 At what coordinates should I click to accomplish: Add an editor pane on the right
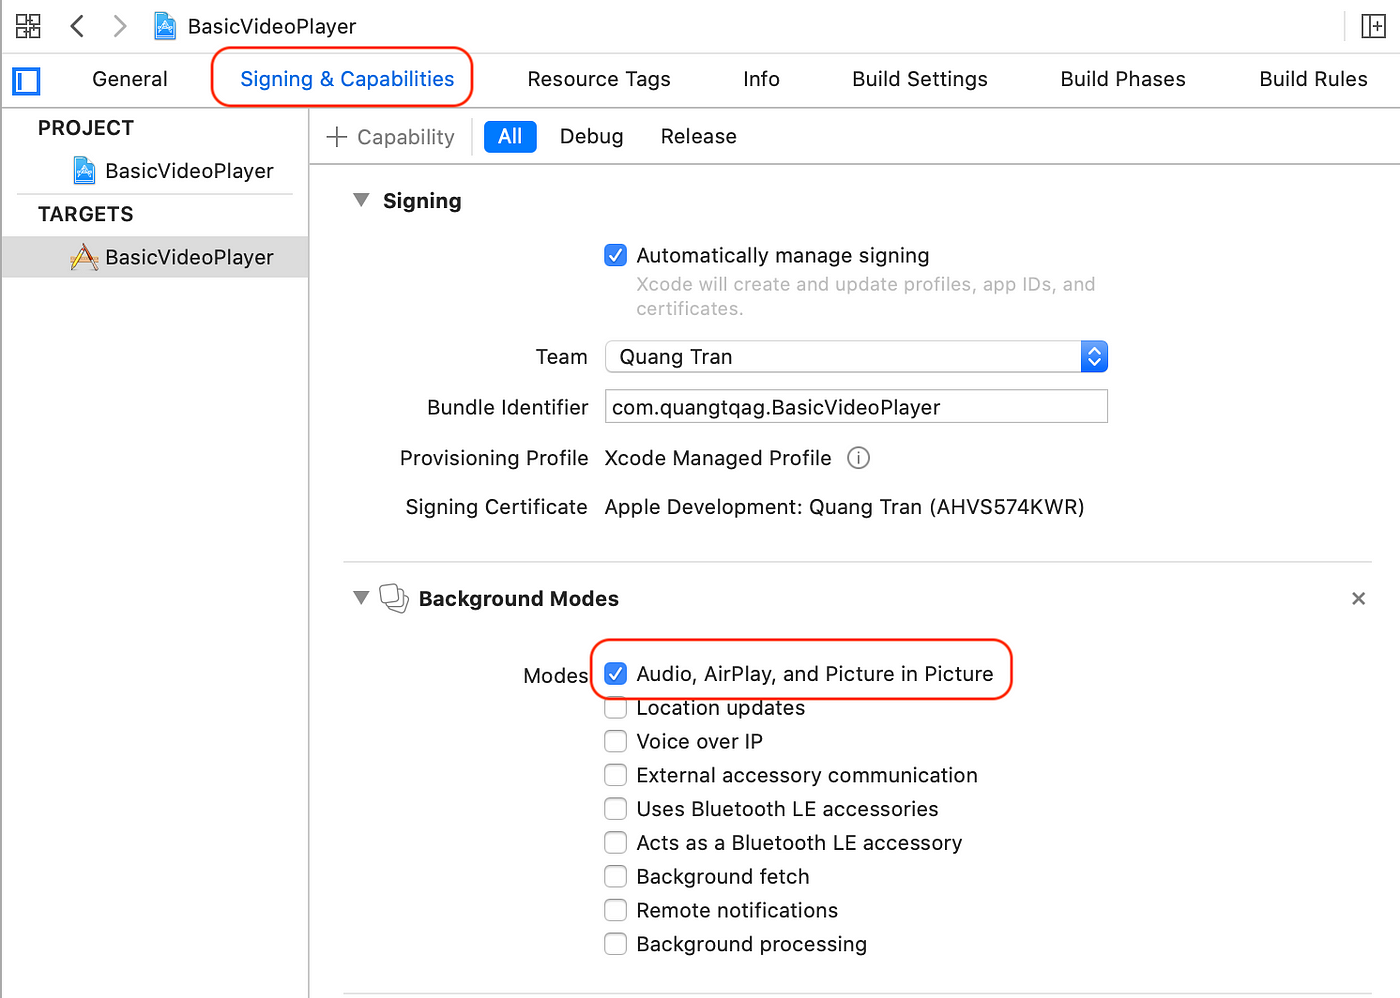[x=1374, y=26]
